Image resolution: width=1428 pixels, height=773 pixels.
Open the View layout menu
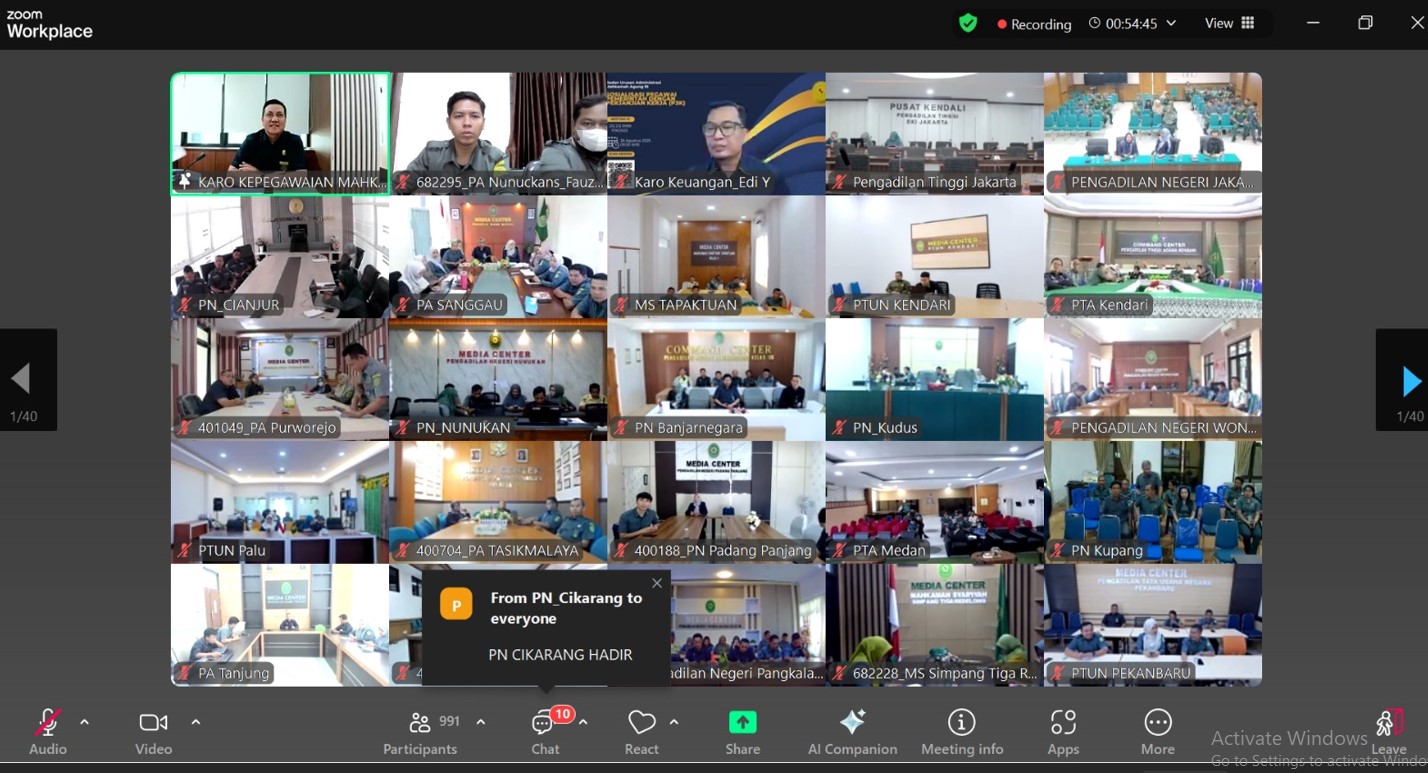coord(1229,23)
